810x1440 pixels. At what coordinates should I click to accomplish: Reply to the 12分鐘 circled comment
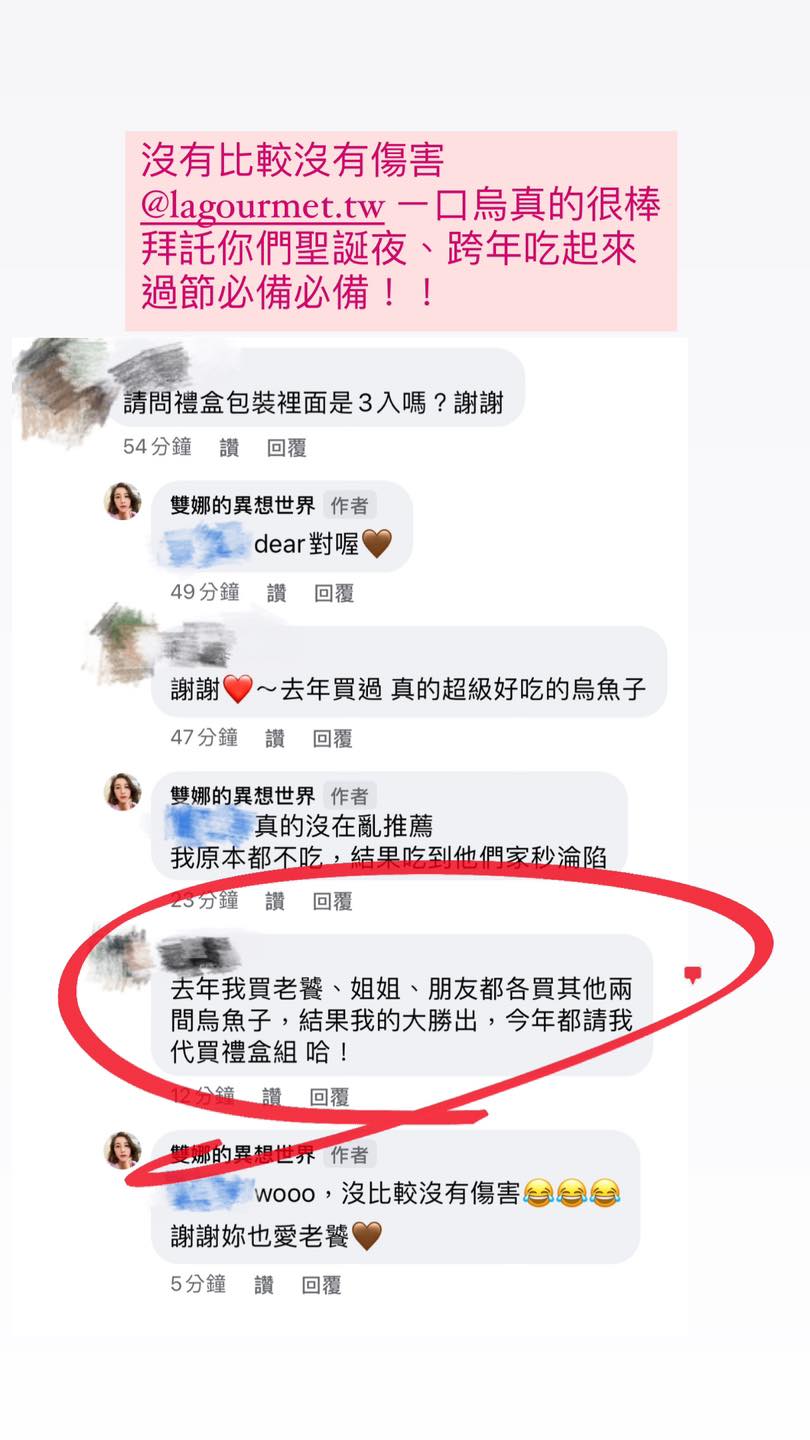(x=329, y=1097)
